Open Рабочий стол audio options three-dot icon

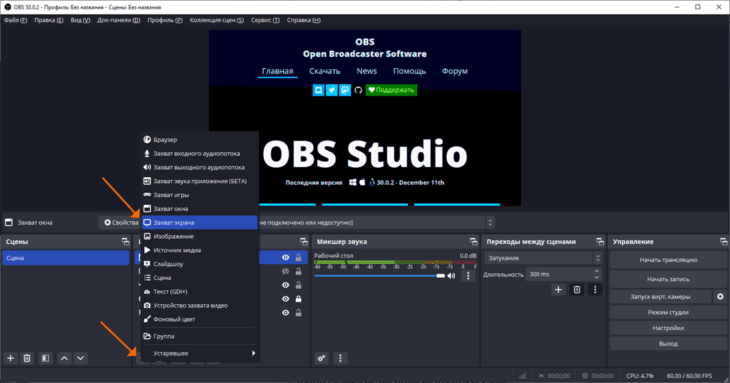pyautogui.click(x=468, y=276)
